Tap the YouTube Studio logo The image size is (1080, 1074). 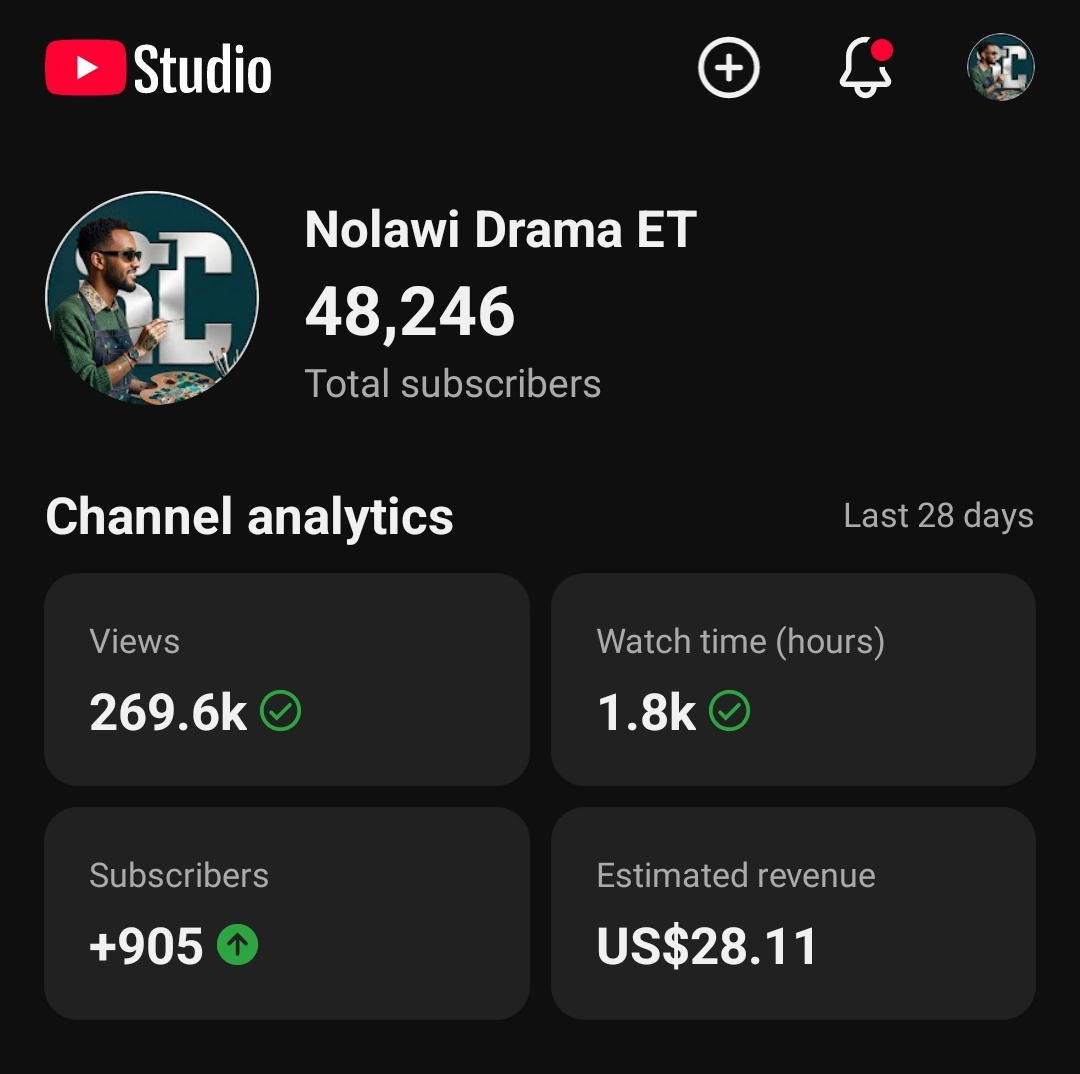[x=158, y=68]
